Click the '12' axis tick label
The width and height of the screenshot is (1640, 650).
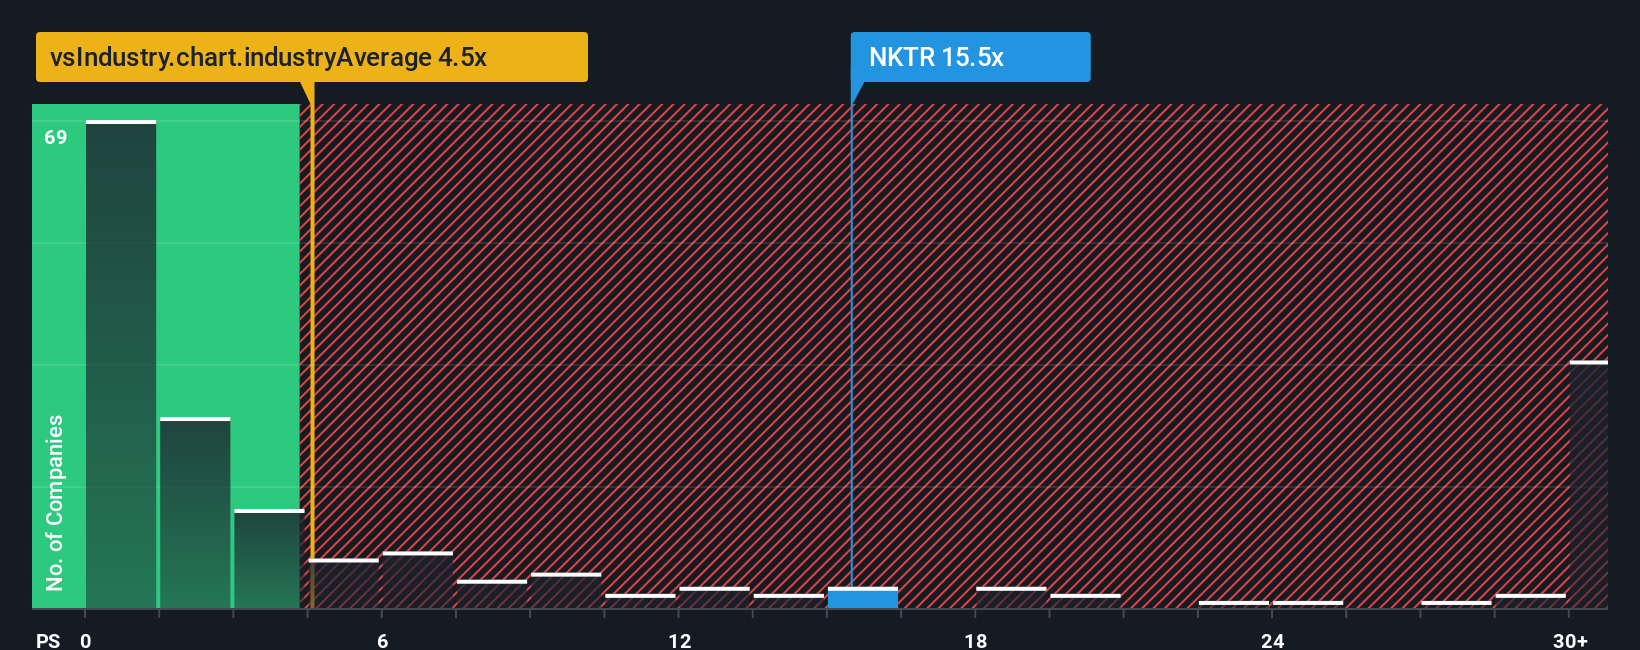[679, 640]
